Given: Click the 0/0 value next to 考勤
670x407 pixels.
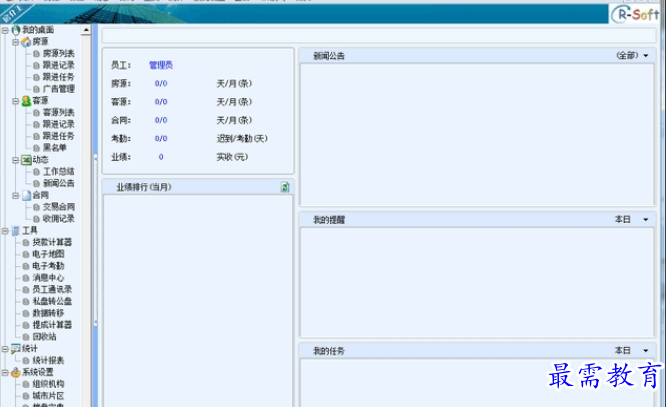Looking at the screenshot, I should [161, 138].
